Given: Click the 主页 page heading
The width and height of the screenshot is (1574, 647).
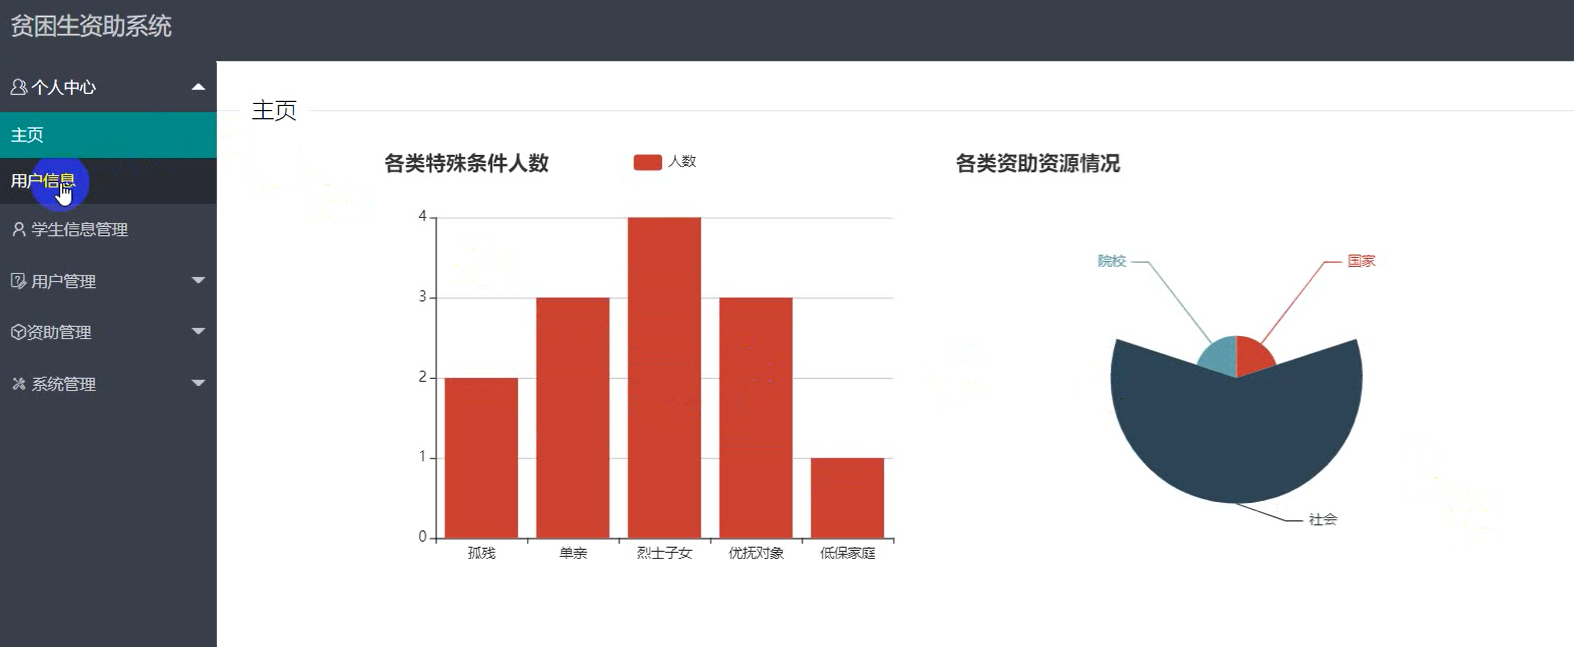Looking at the screenshot, I should pyautogui.click(x=274, y=110).
